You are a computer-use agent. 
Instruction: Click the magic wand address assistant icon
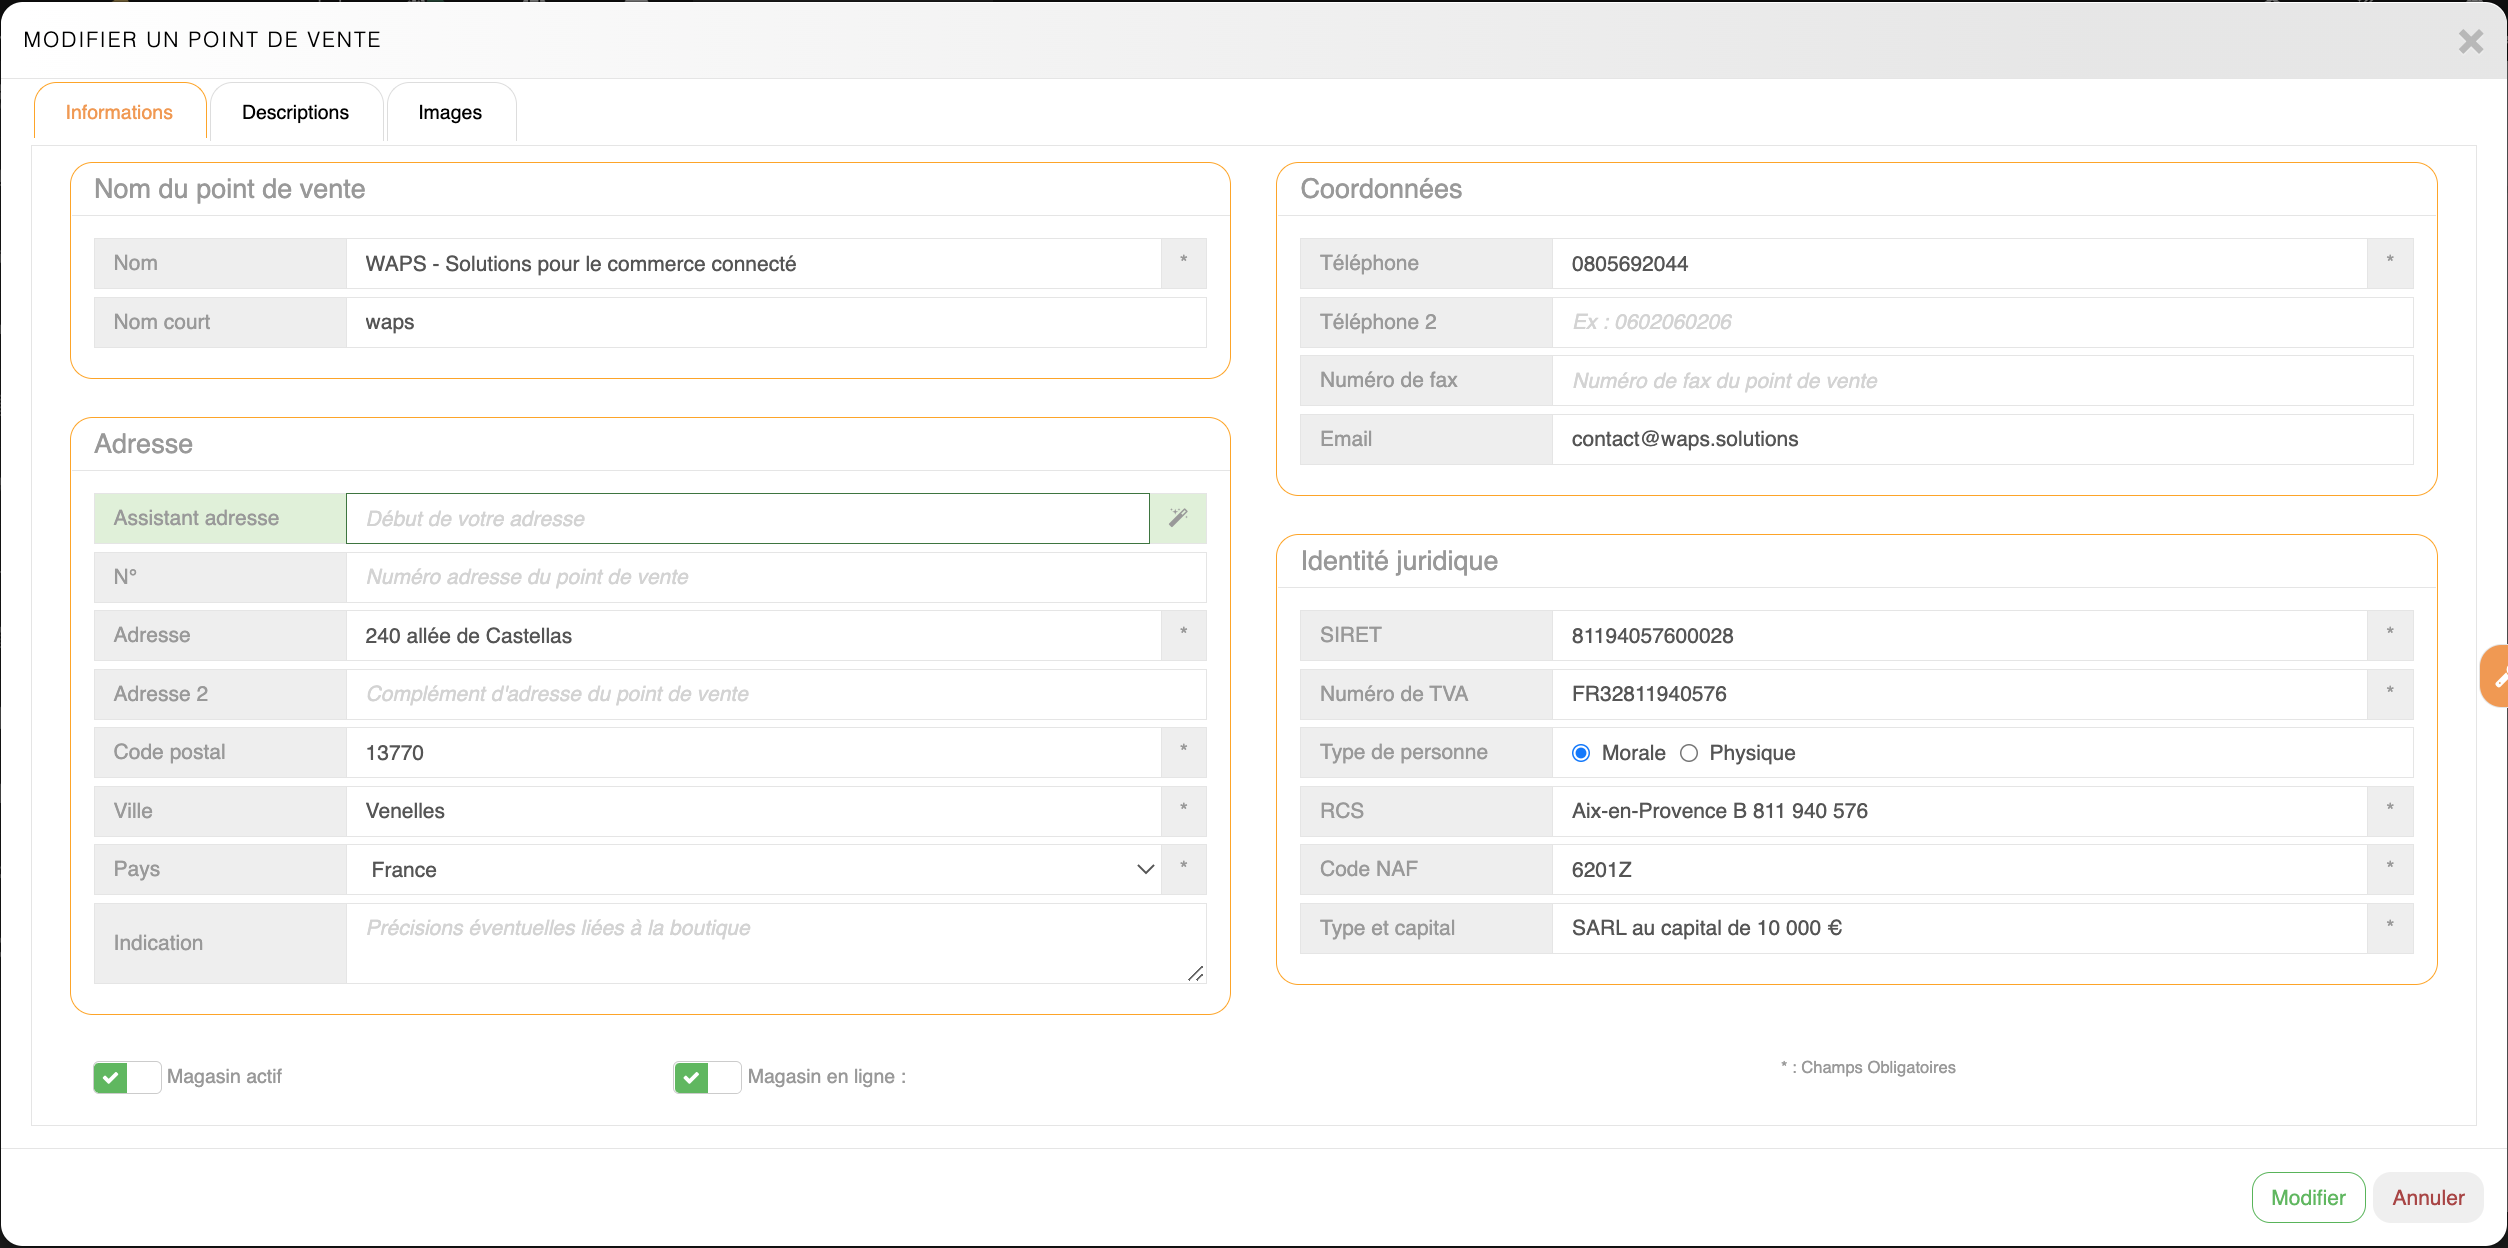click(x=1178, y=518)
